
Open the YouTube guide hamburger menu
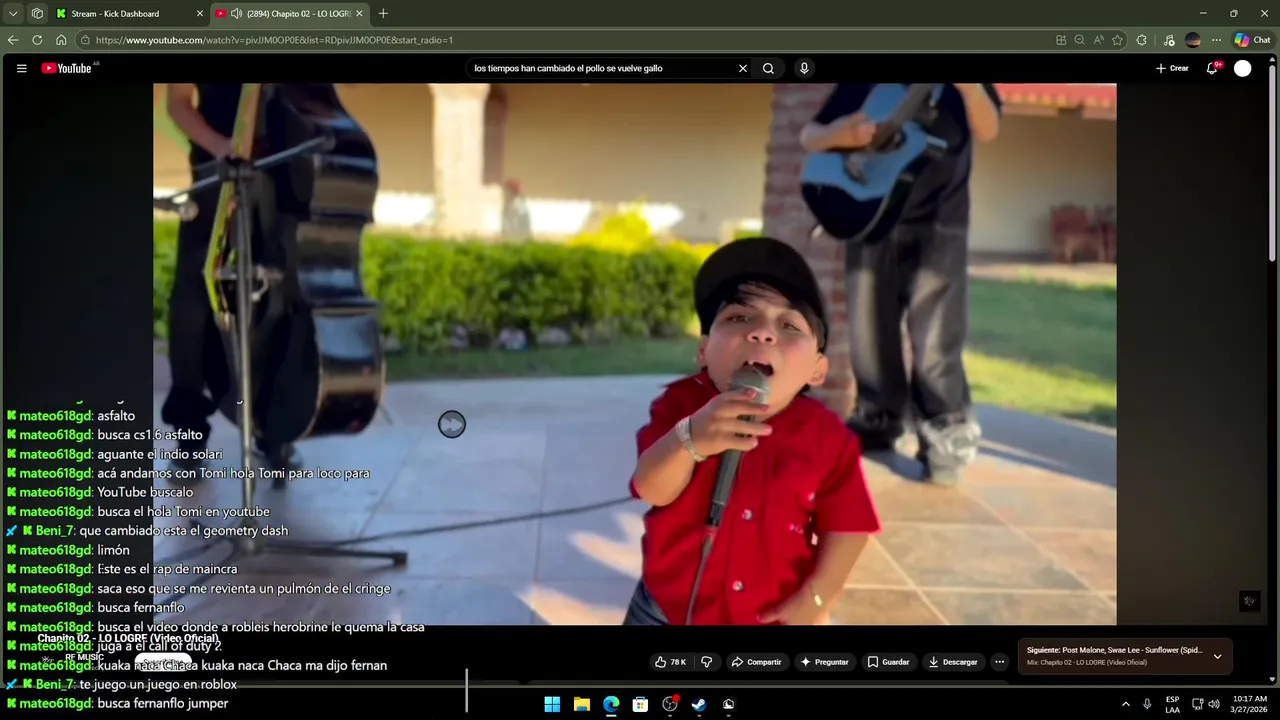(x=21, y=68)
